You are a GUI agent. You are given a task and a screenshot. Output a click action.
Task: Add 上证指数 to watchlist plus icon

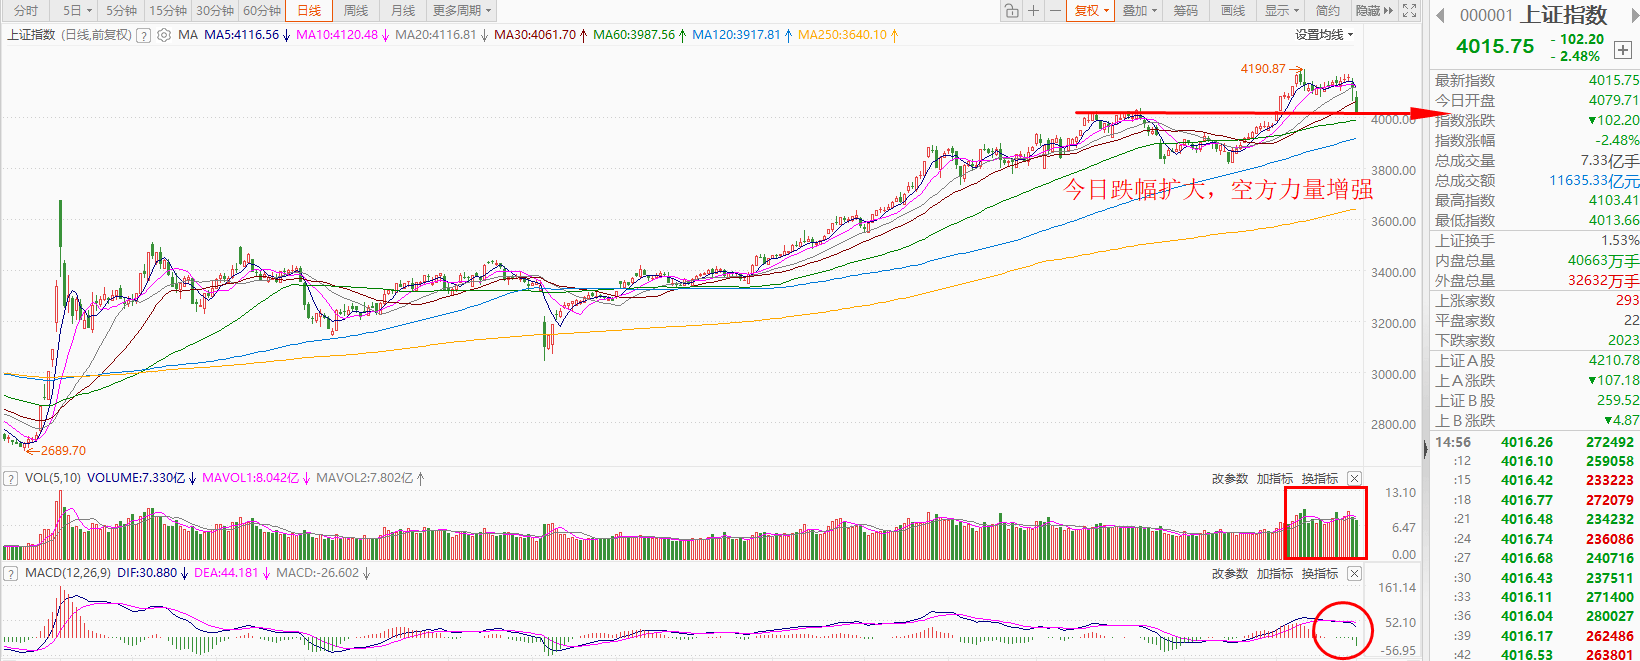click(1622, 50)
